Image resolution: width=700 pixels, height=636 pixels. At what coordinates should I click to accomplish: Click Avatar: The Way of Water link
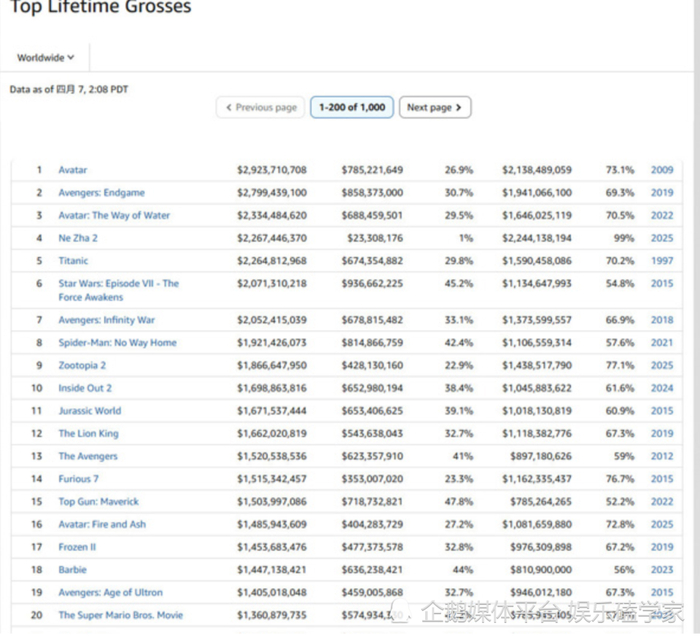[114, 215]
